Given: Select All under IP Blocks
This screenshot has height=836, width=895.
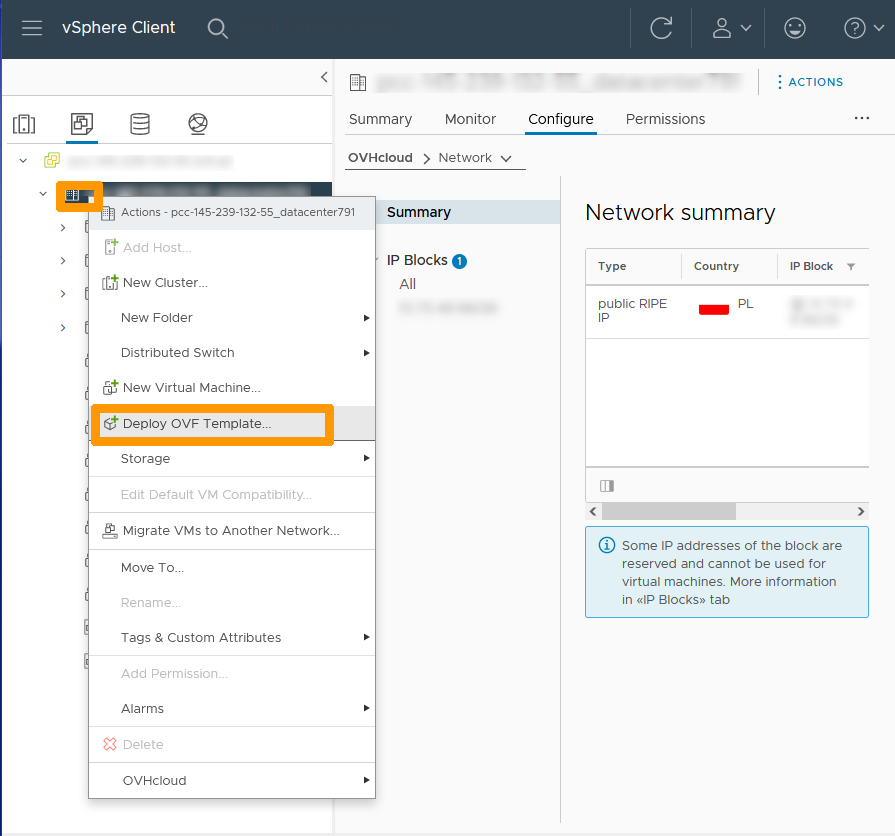Looking at the screenshot, I should click(x=408, y=284).
